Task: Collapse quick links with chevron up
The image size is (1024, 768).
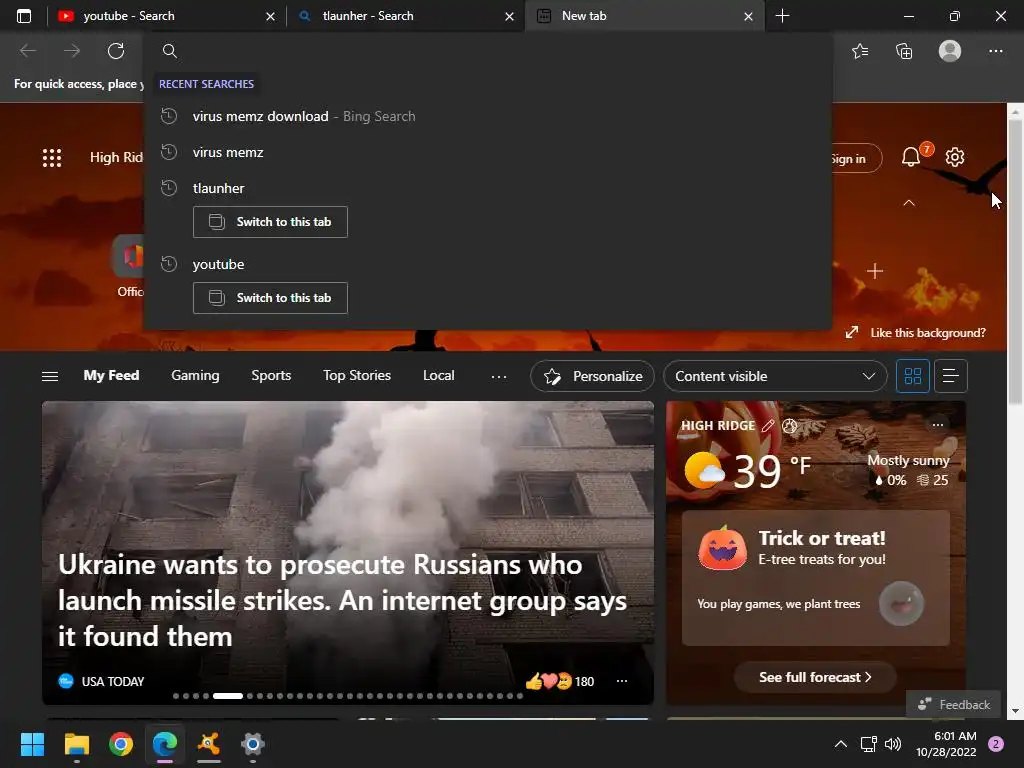Action: point(908,203)
